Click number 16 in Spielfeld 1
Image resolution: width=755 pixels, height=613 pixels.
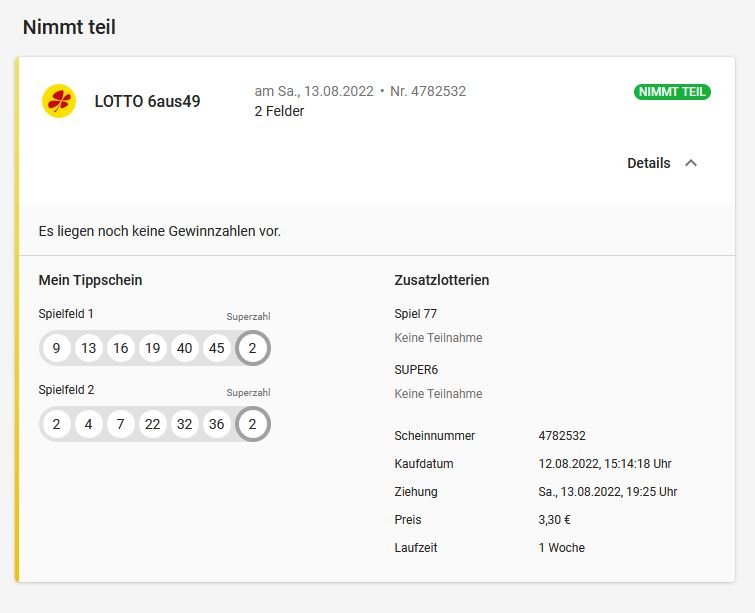point(120,348)
